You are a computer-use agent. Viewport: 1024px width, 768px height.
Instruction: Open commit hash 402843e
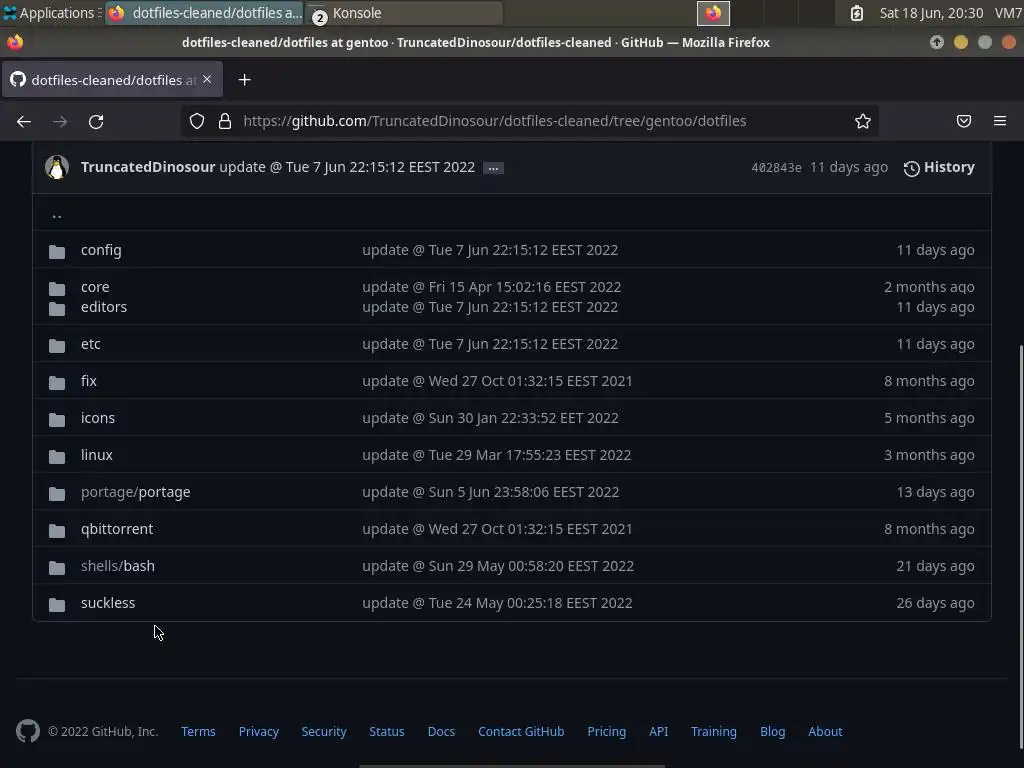[x=776, y=167]
